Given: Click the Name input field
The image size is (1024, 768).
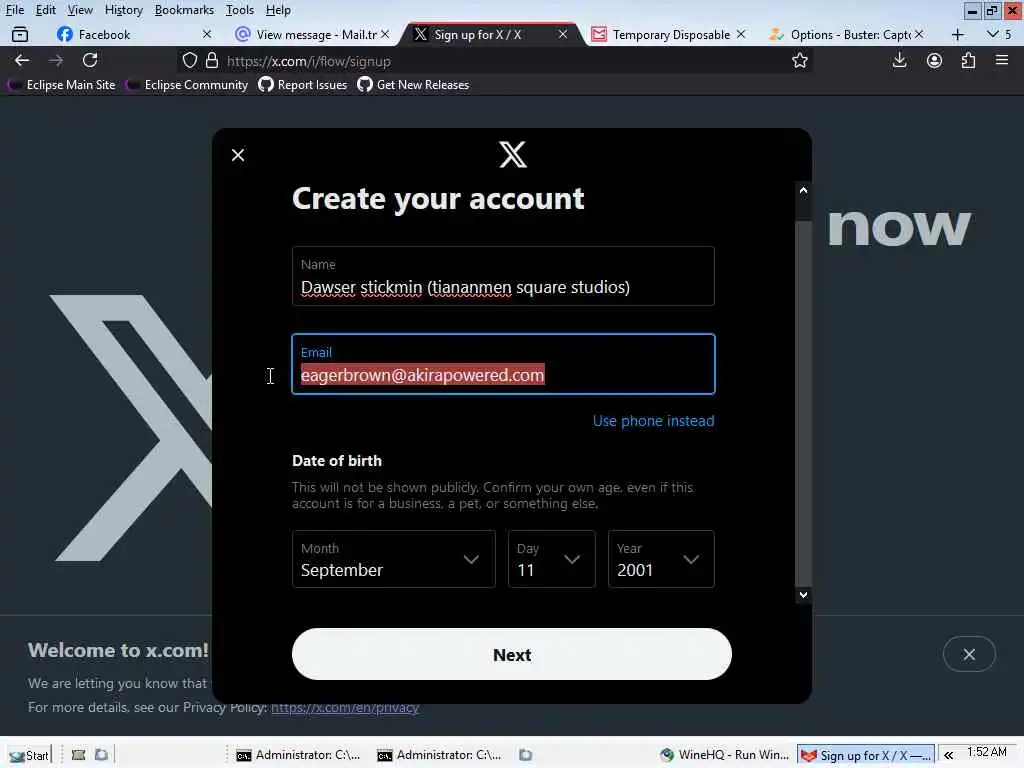Looking at the screenshot, I should pyautogui.click(x=503, y=276).
